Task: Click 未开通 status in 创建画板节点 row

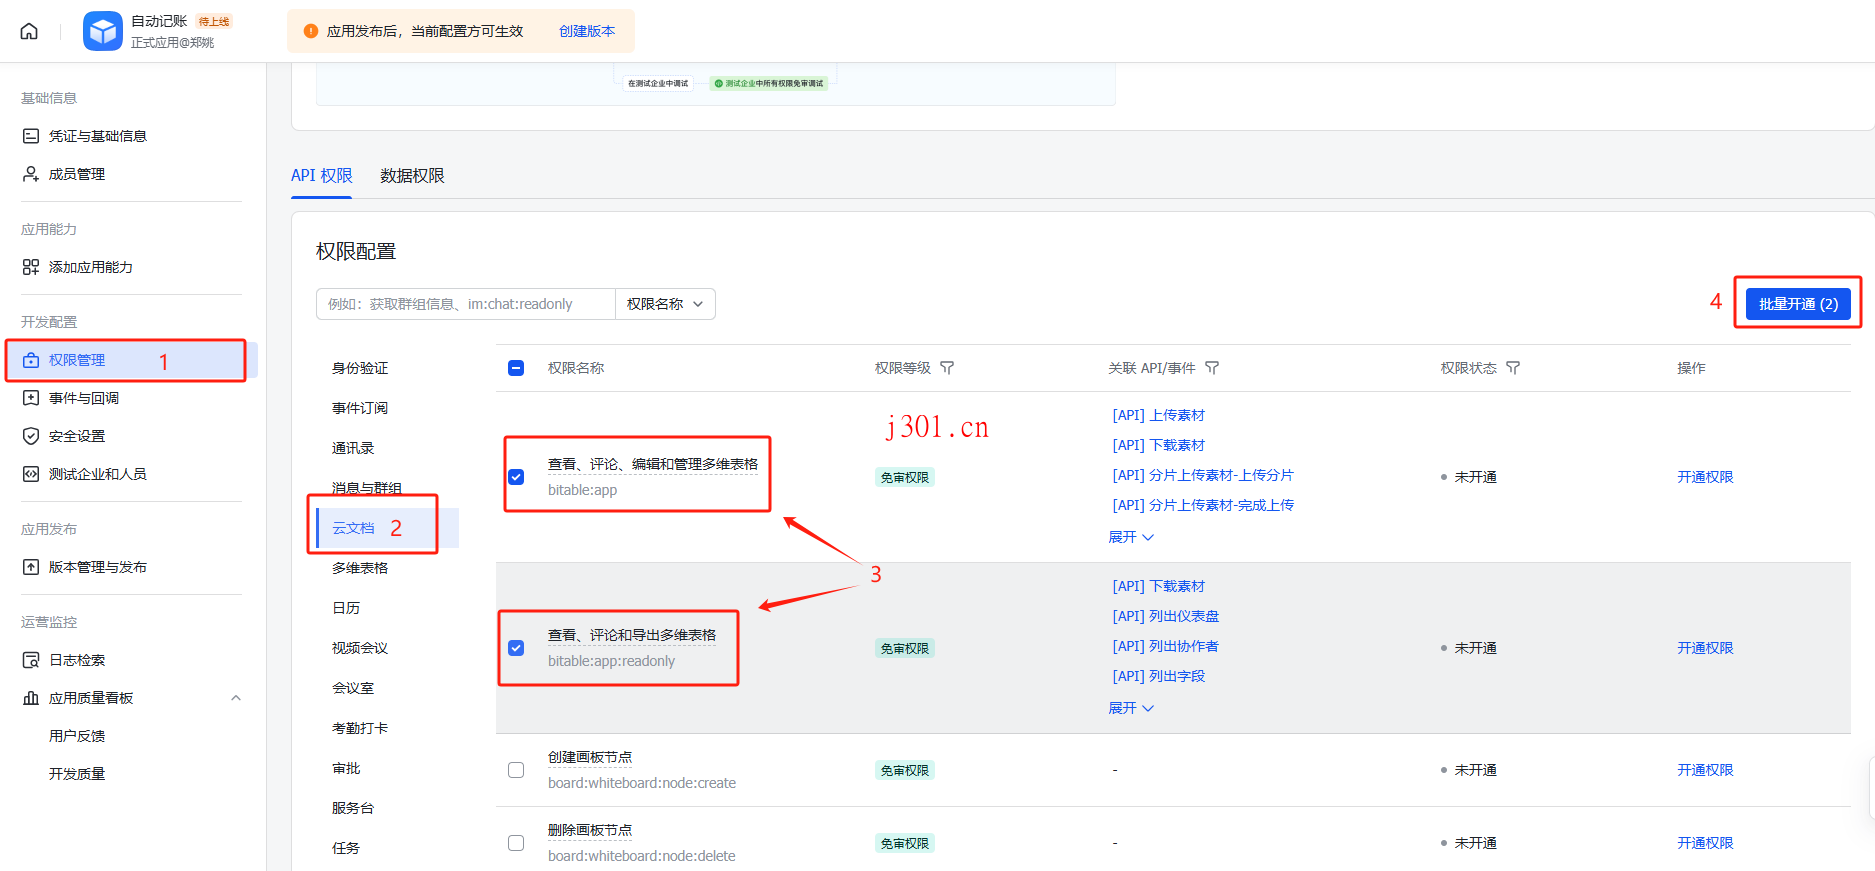Action: coord(1469,770)
